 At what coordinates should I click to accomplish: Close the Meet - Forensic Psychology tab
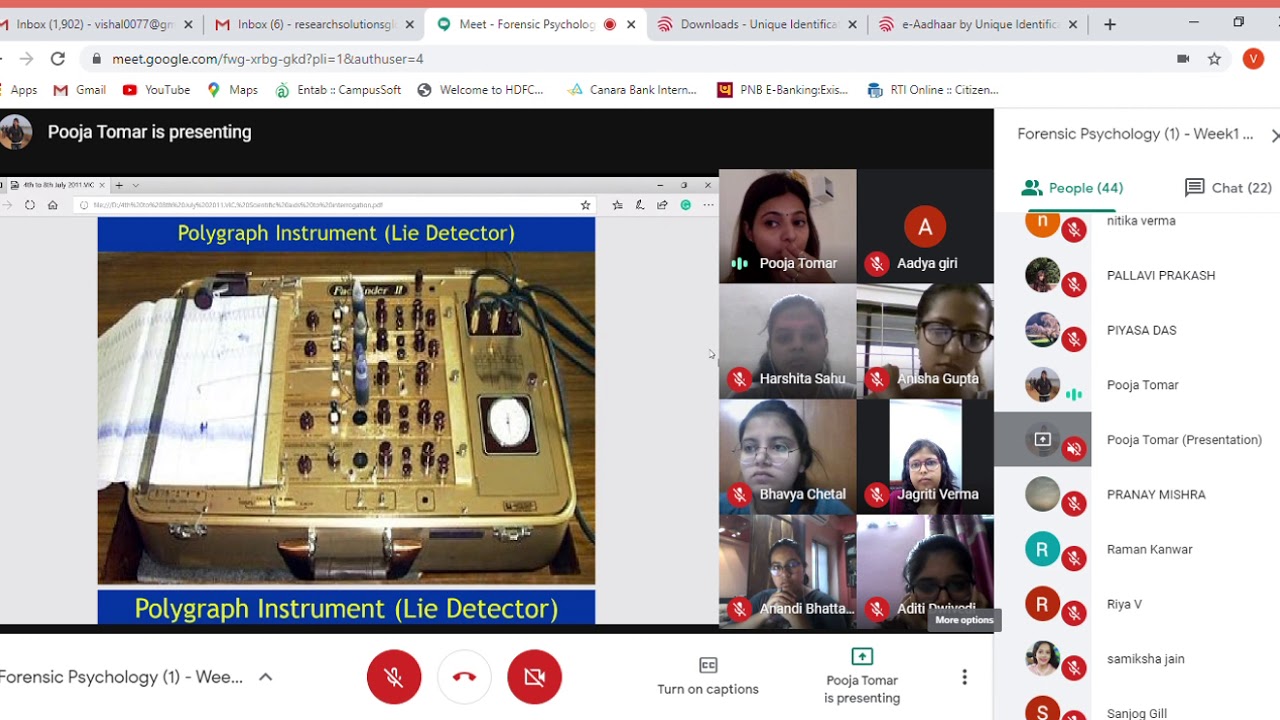[x=631, y=24]
